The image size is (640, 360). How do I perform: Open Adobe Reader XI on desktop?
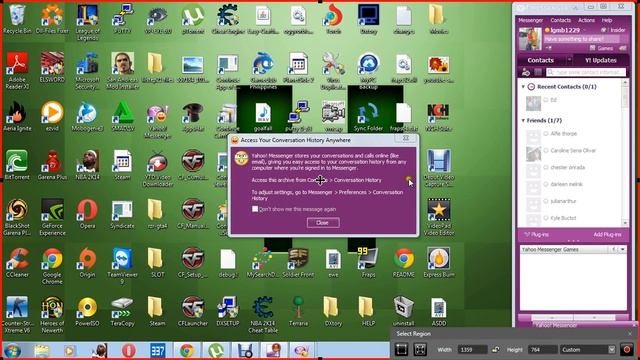click(x=17, y=70)
